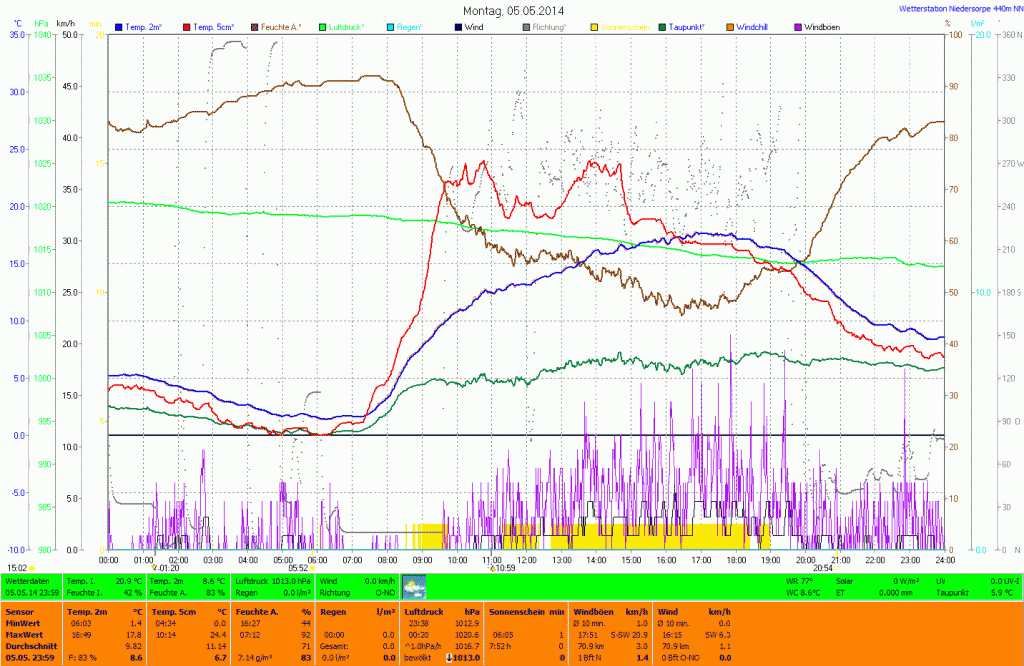
Task: Click the 12:00 mark on time axis
Action: (x=527, y=559)
